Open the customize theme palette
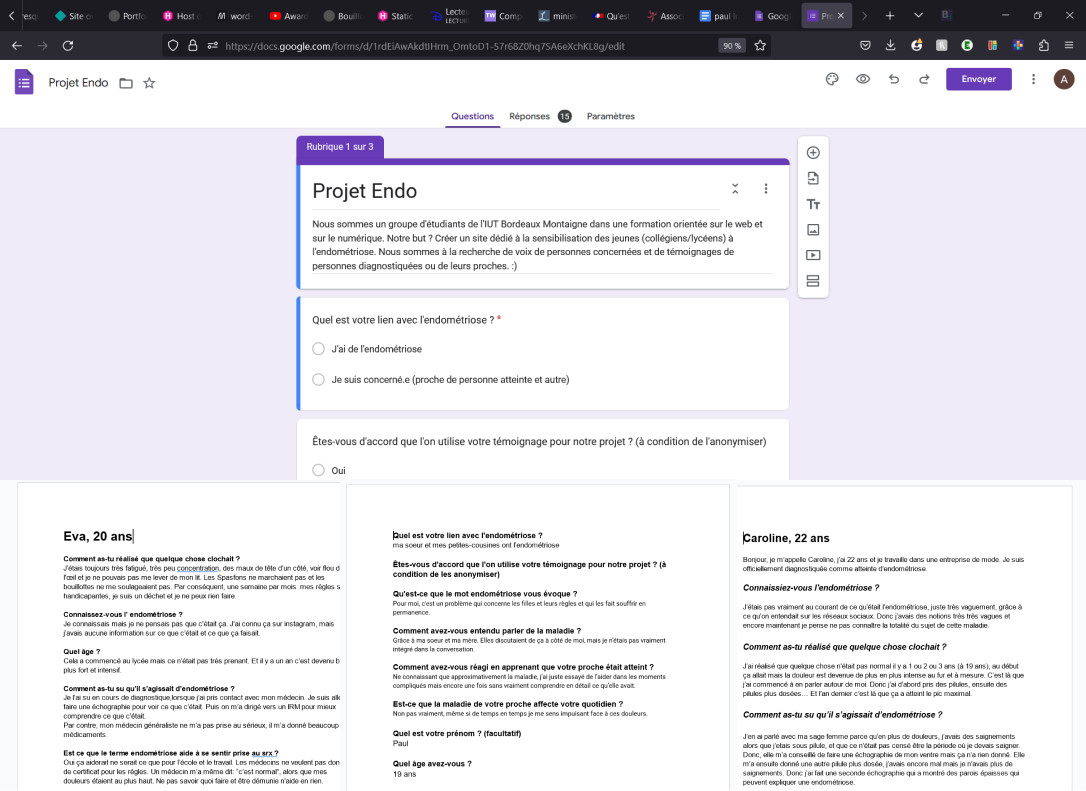1086x791 pixels. click(x=831, y=80)
